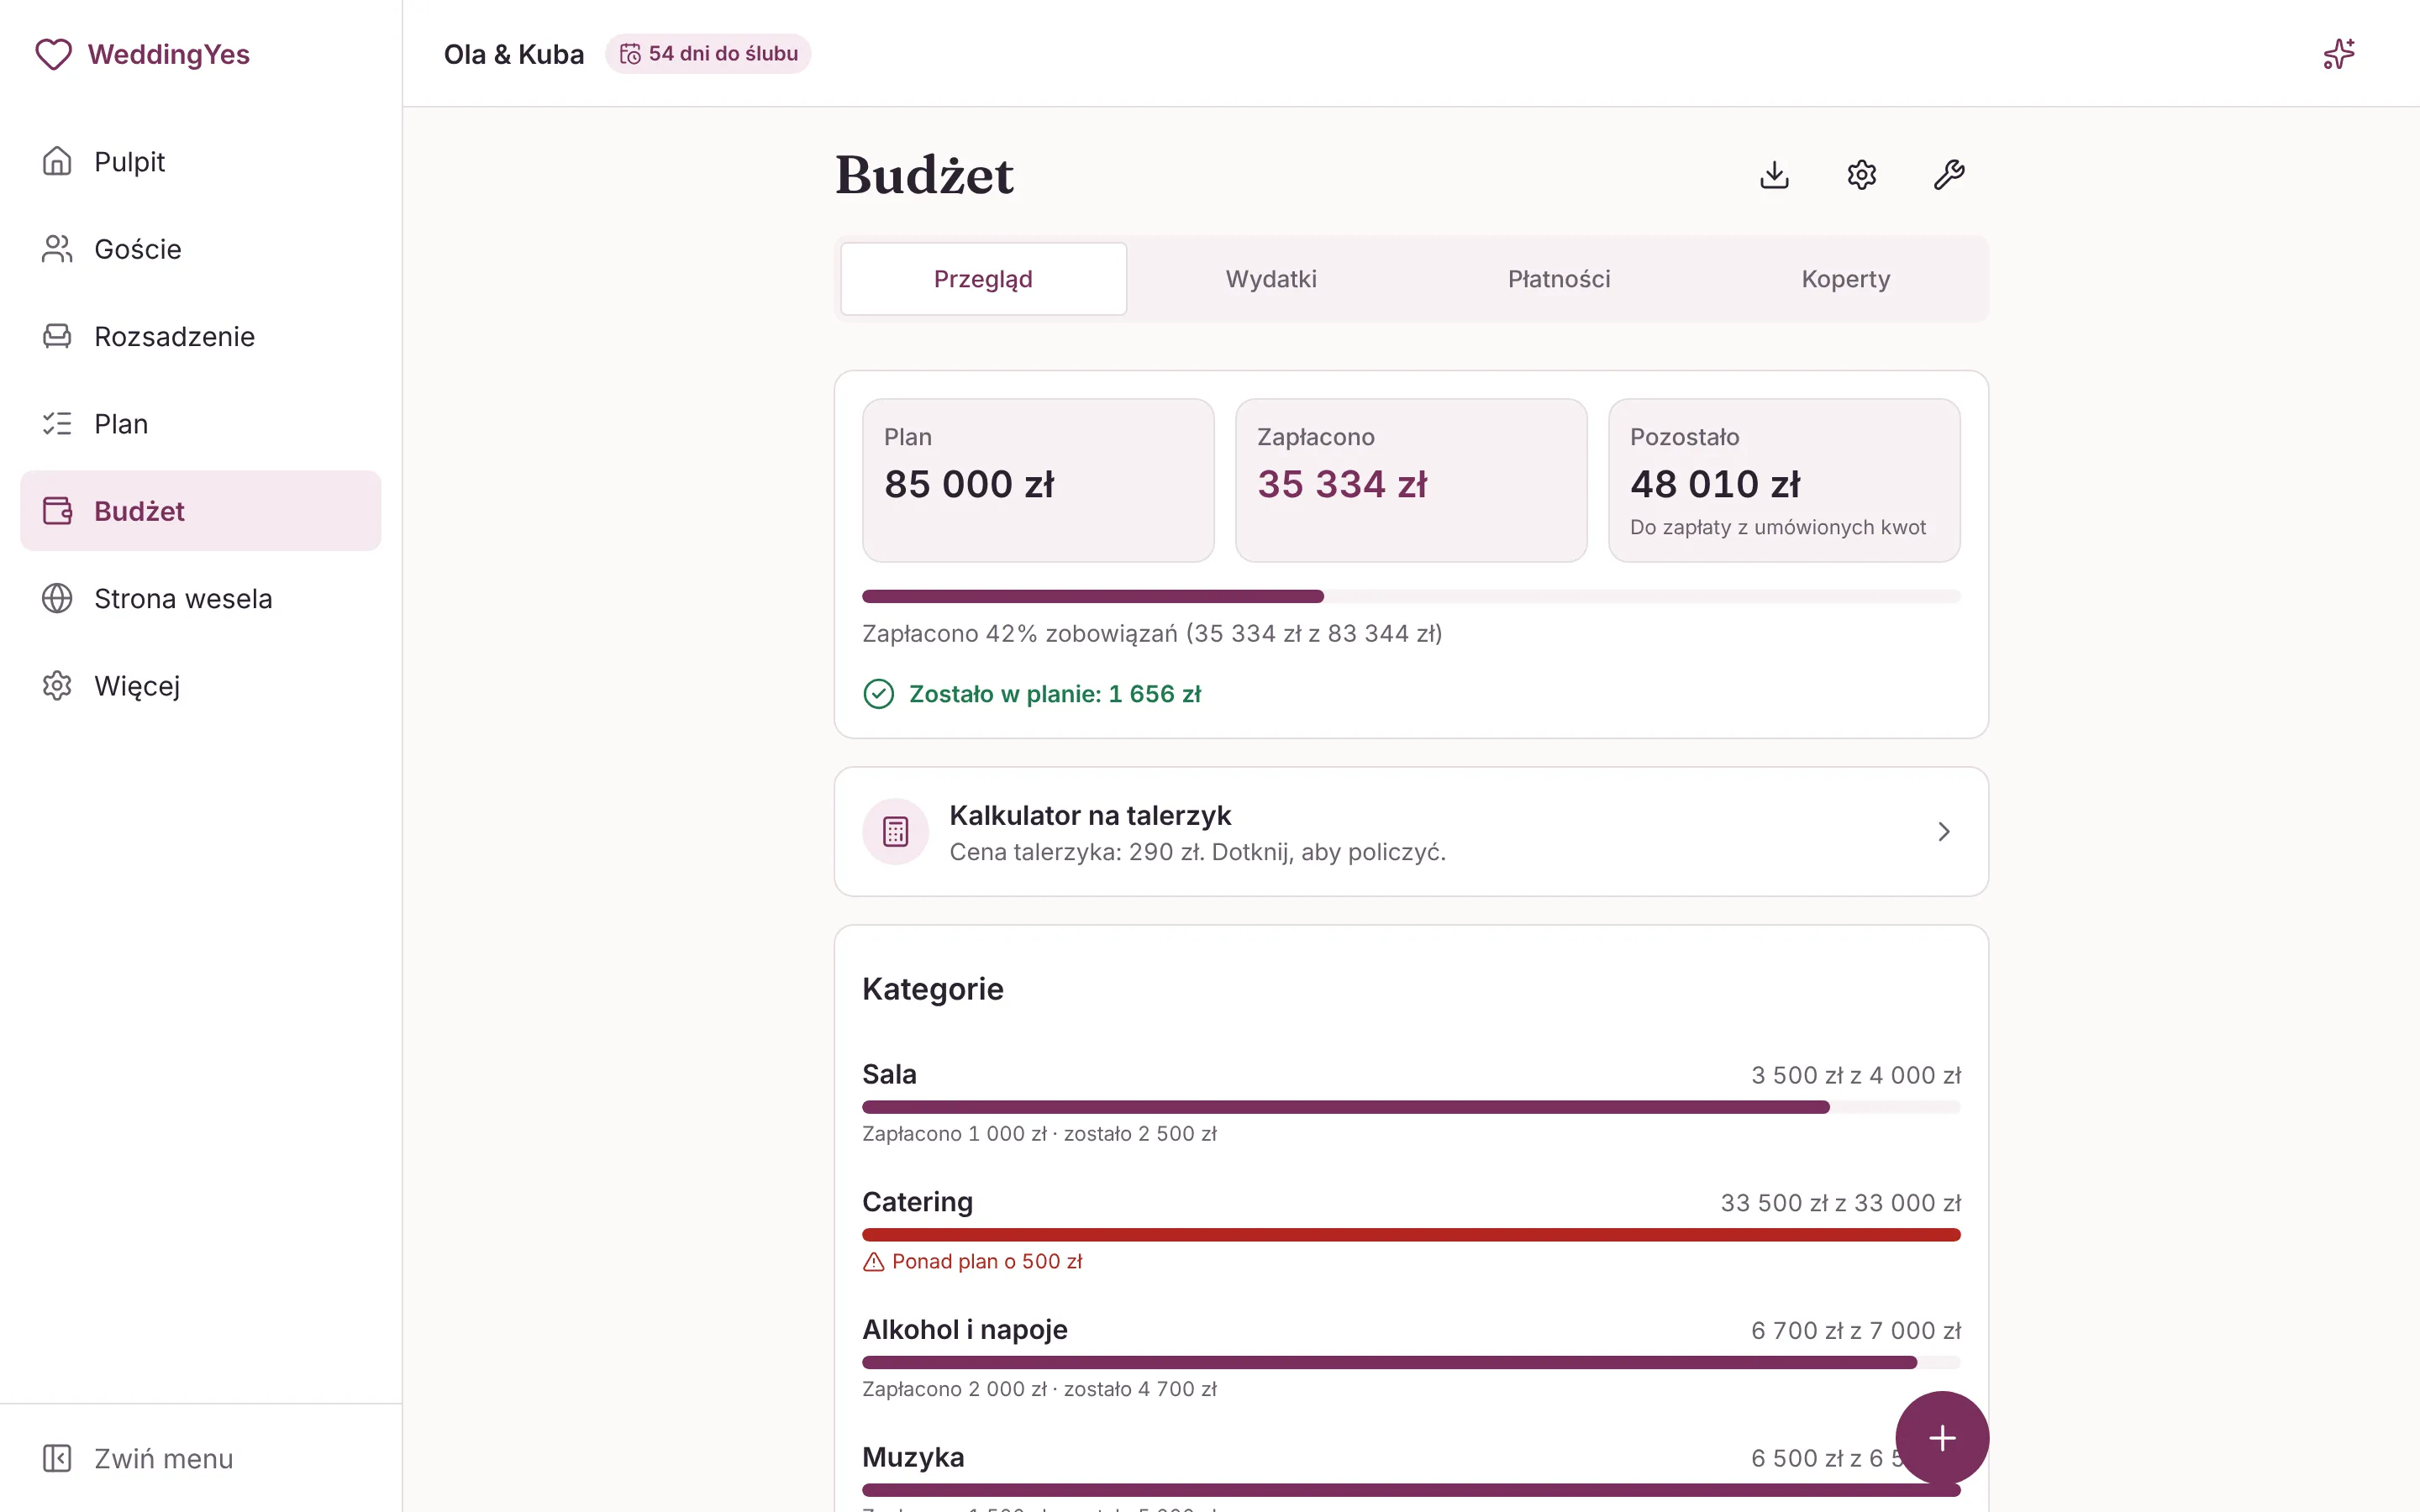Image resolution: width=2420 pixels, height=1512 pixels.
Task: Click the Kategorie section heading
Action: point(933,989)
